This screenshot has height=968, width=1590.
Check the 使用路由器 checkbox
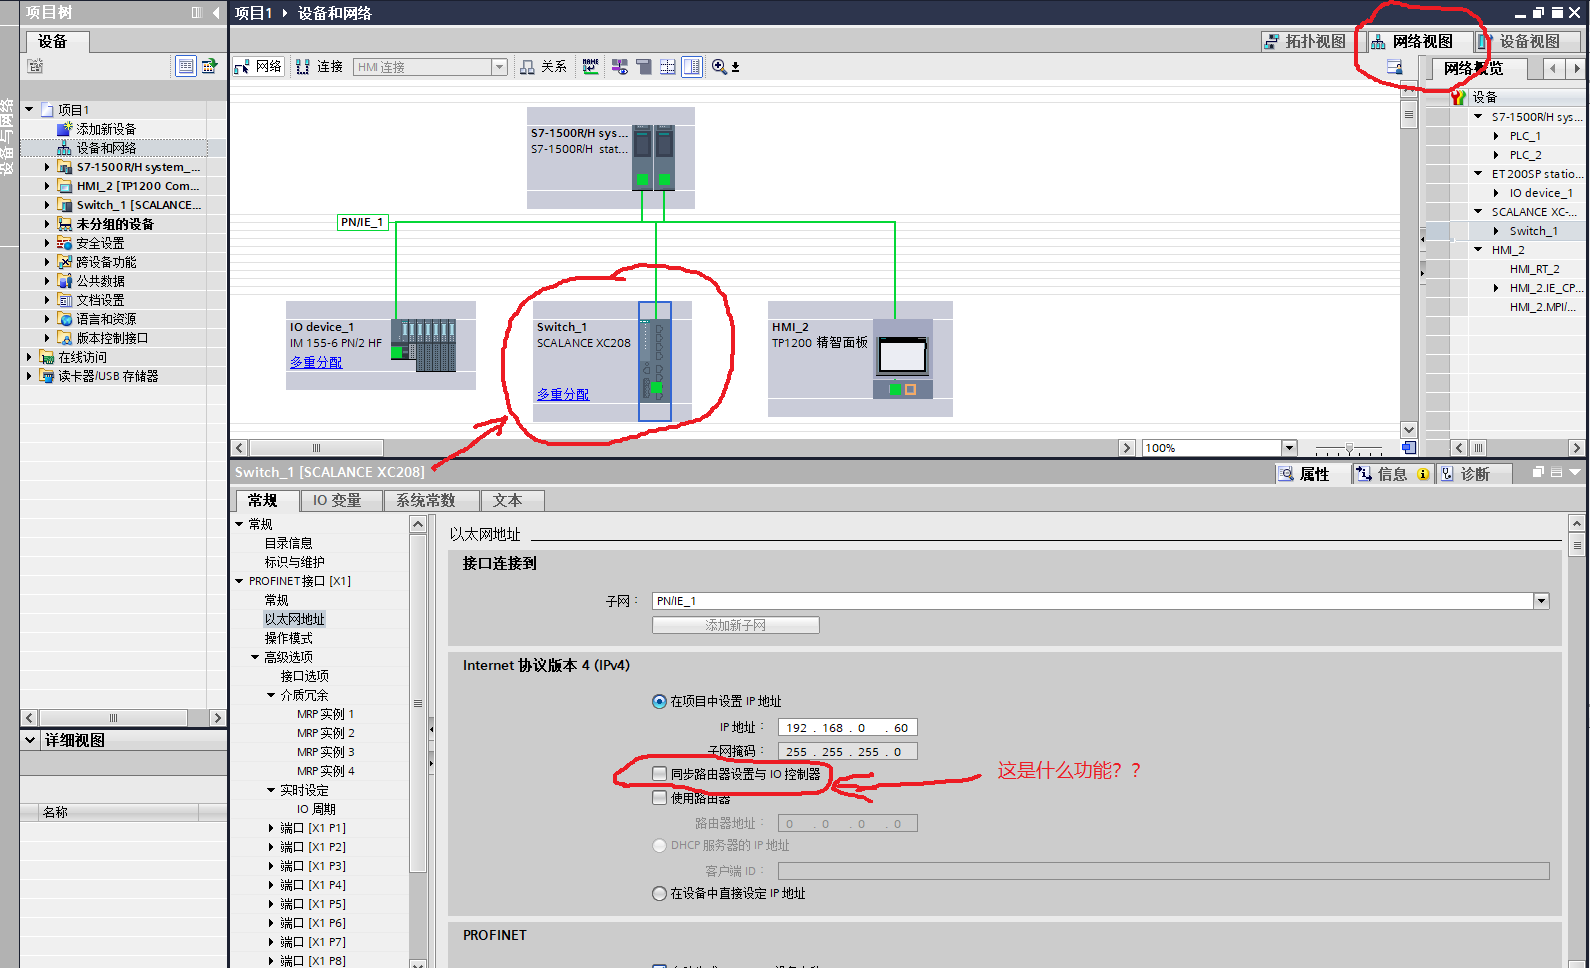tap(660, 798)
